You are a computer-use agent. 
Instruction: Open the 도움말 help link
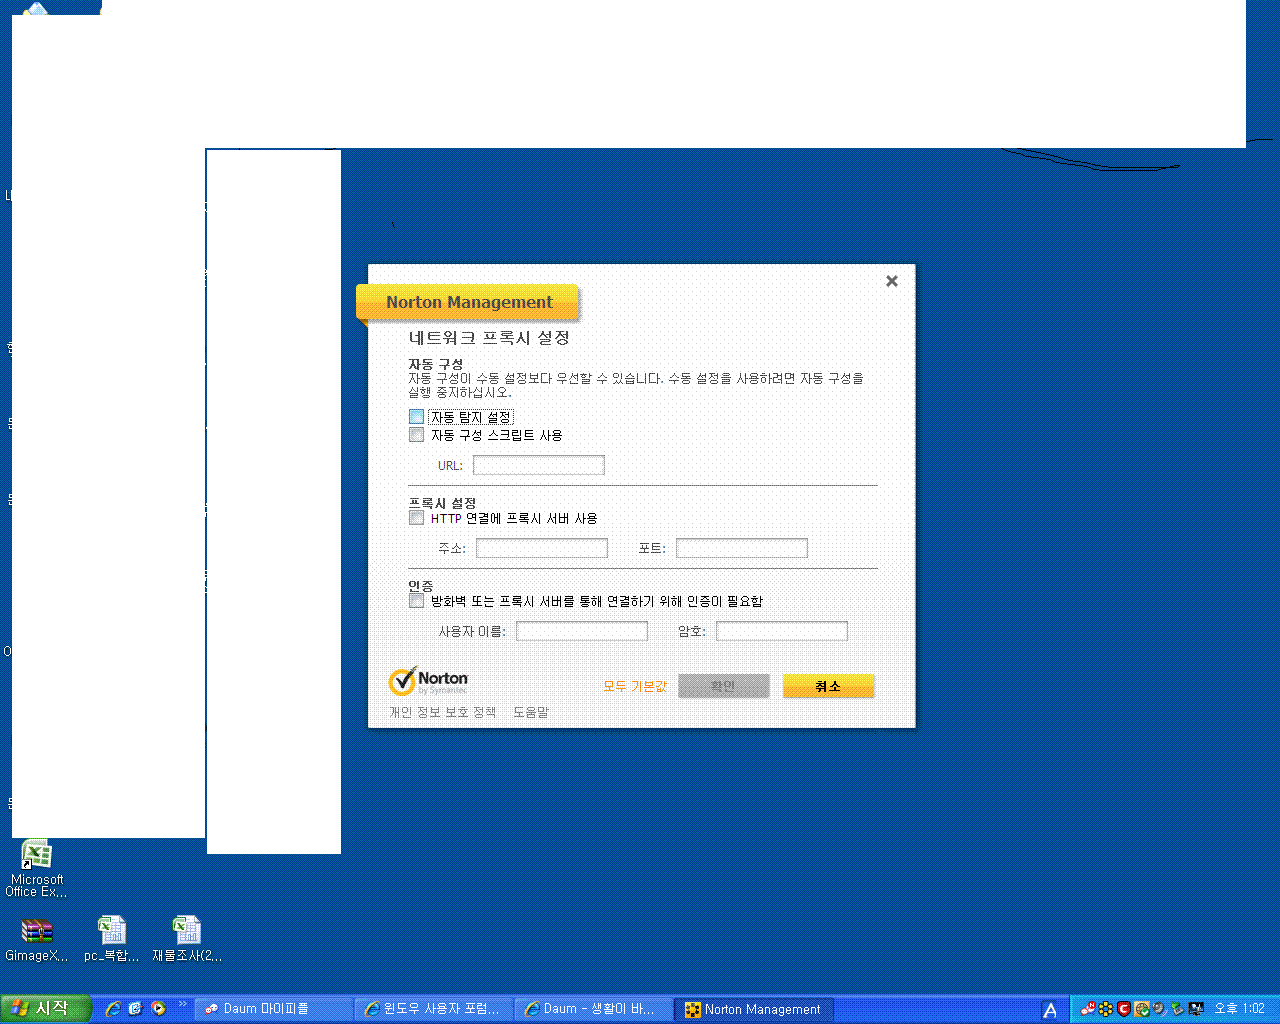tap(531, 712)
